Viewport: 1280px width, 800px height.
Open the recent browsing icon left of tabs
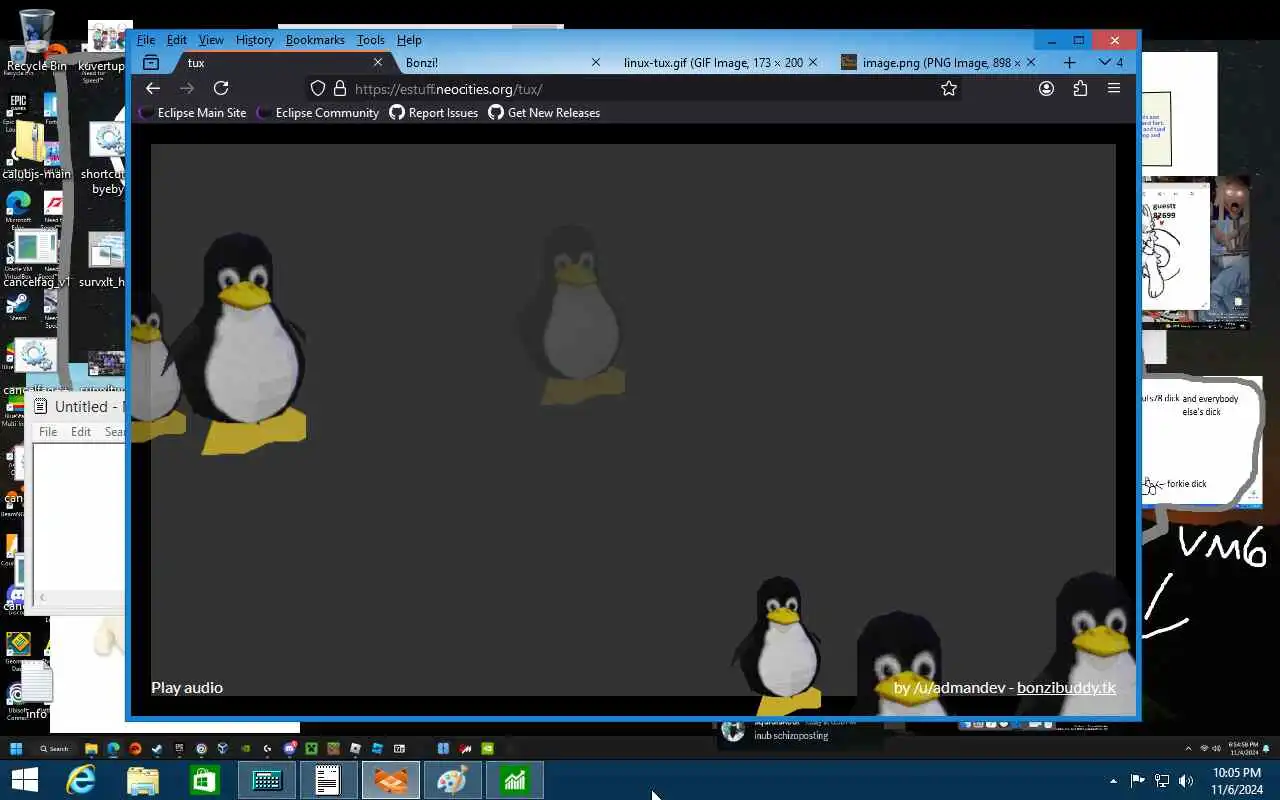151,62
